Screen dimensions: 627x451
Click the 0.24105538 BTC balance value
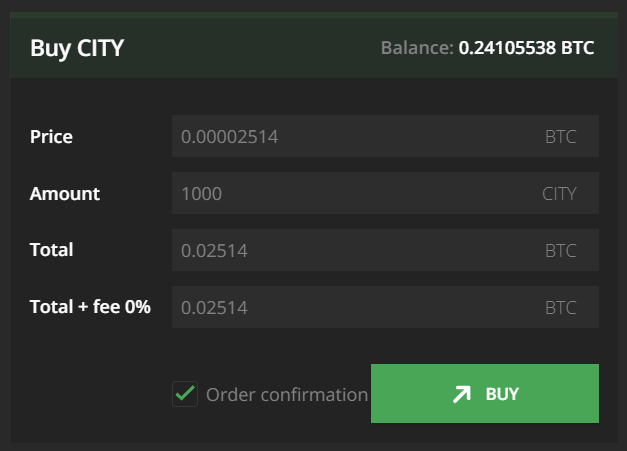point(526,47)
